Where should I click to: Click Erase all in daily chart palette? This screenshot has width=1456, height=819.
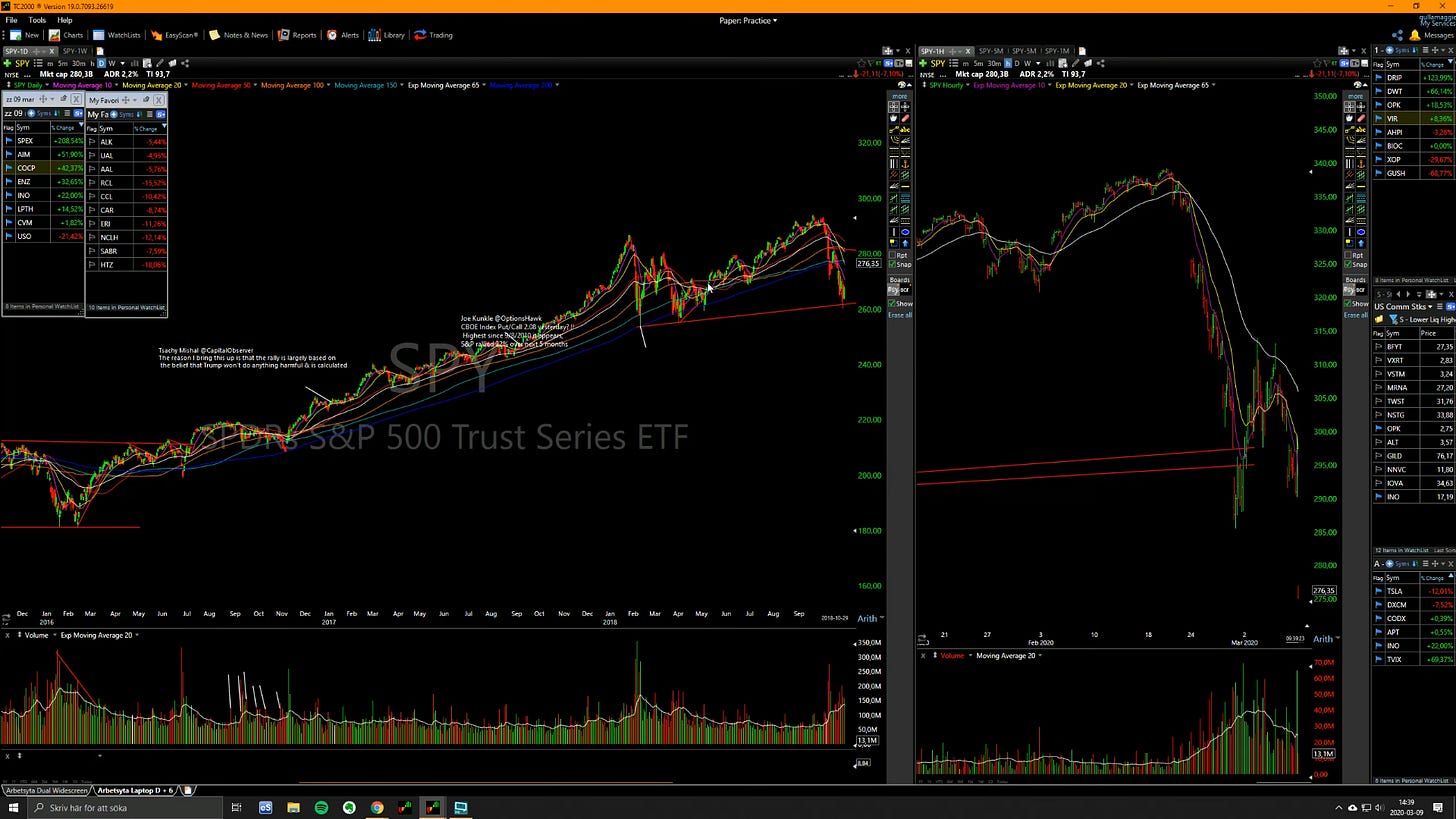pos(900,315)
